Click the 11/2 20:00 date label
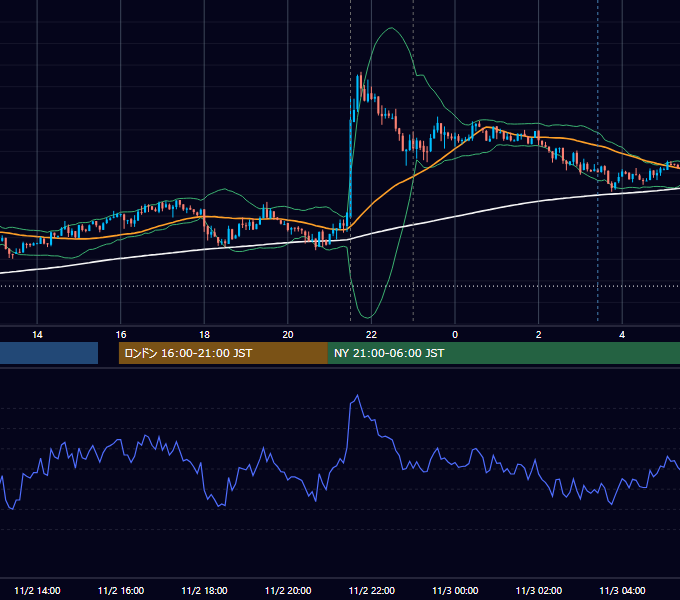 click(288, 590)
